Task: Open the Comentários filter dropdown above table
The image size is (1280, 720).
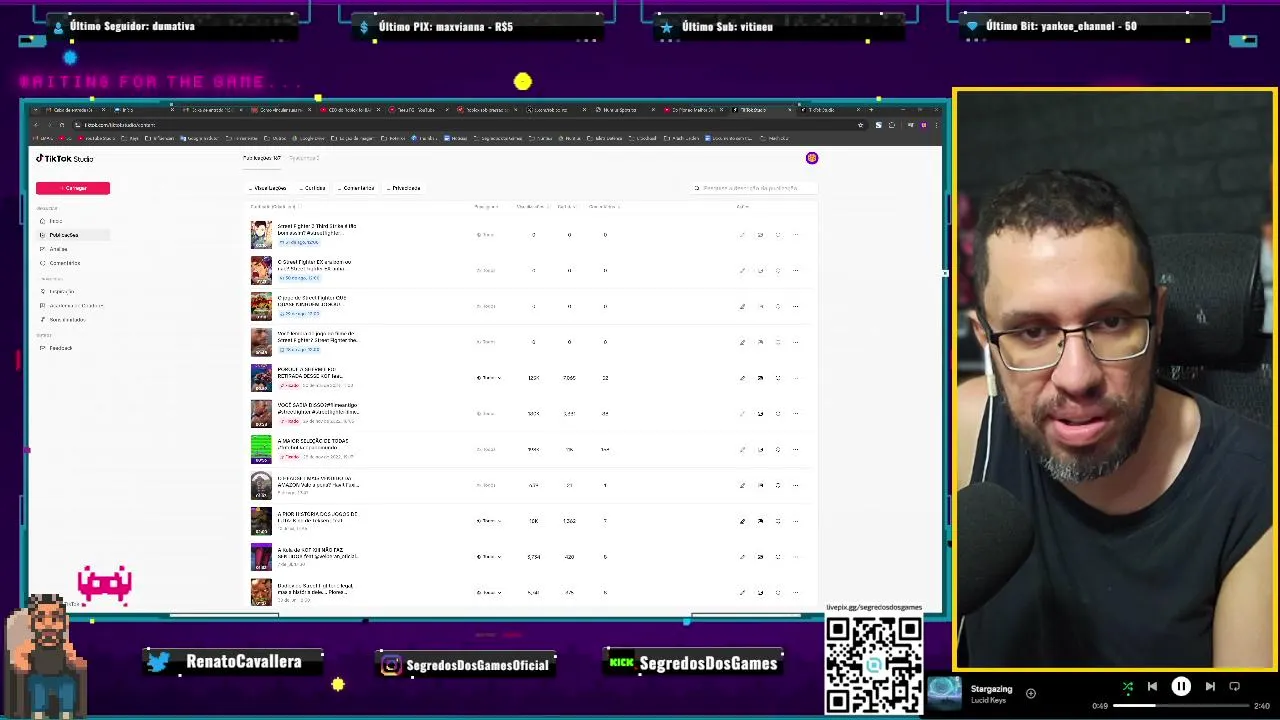Action: tap(356, 188)
